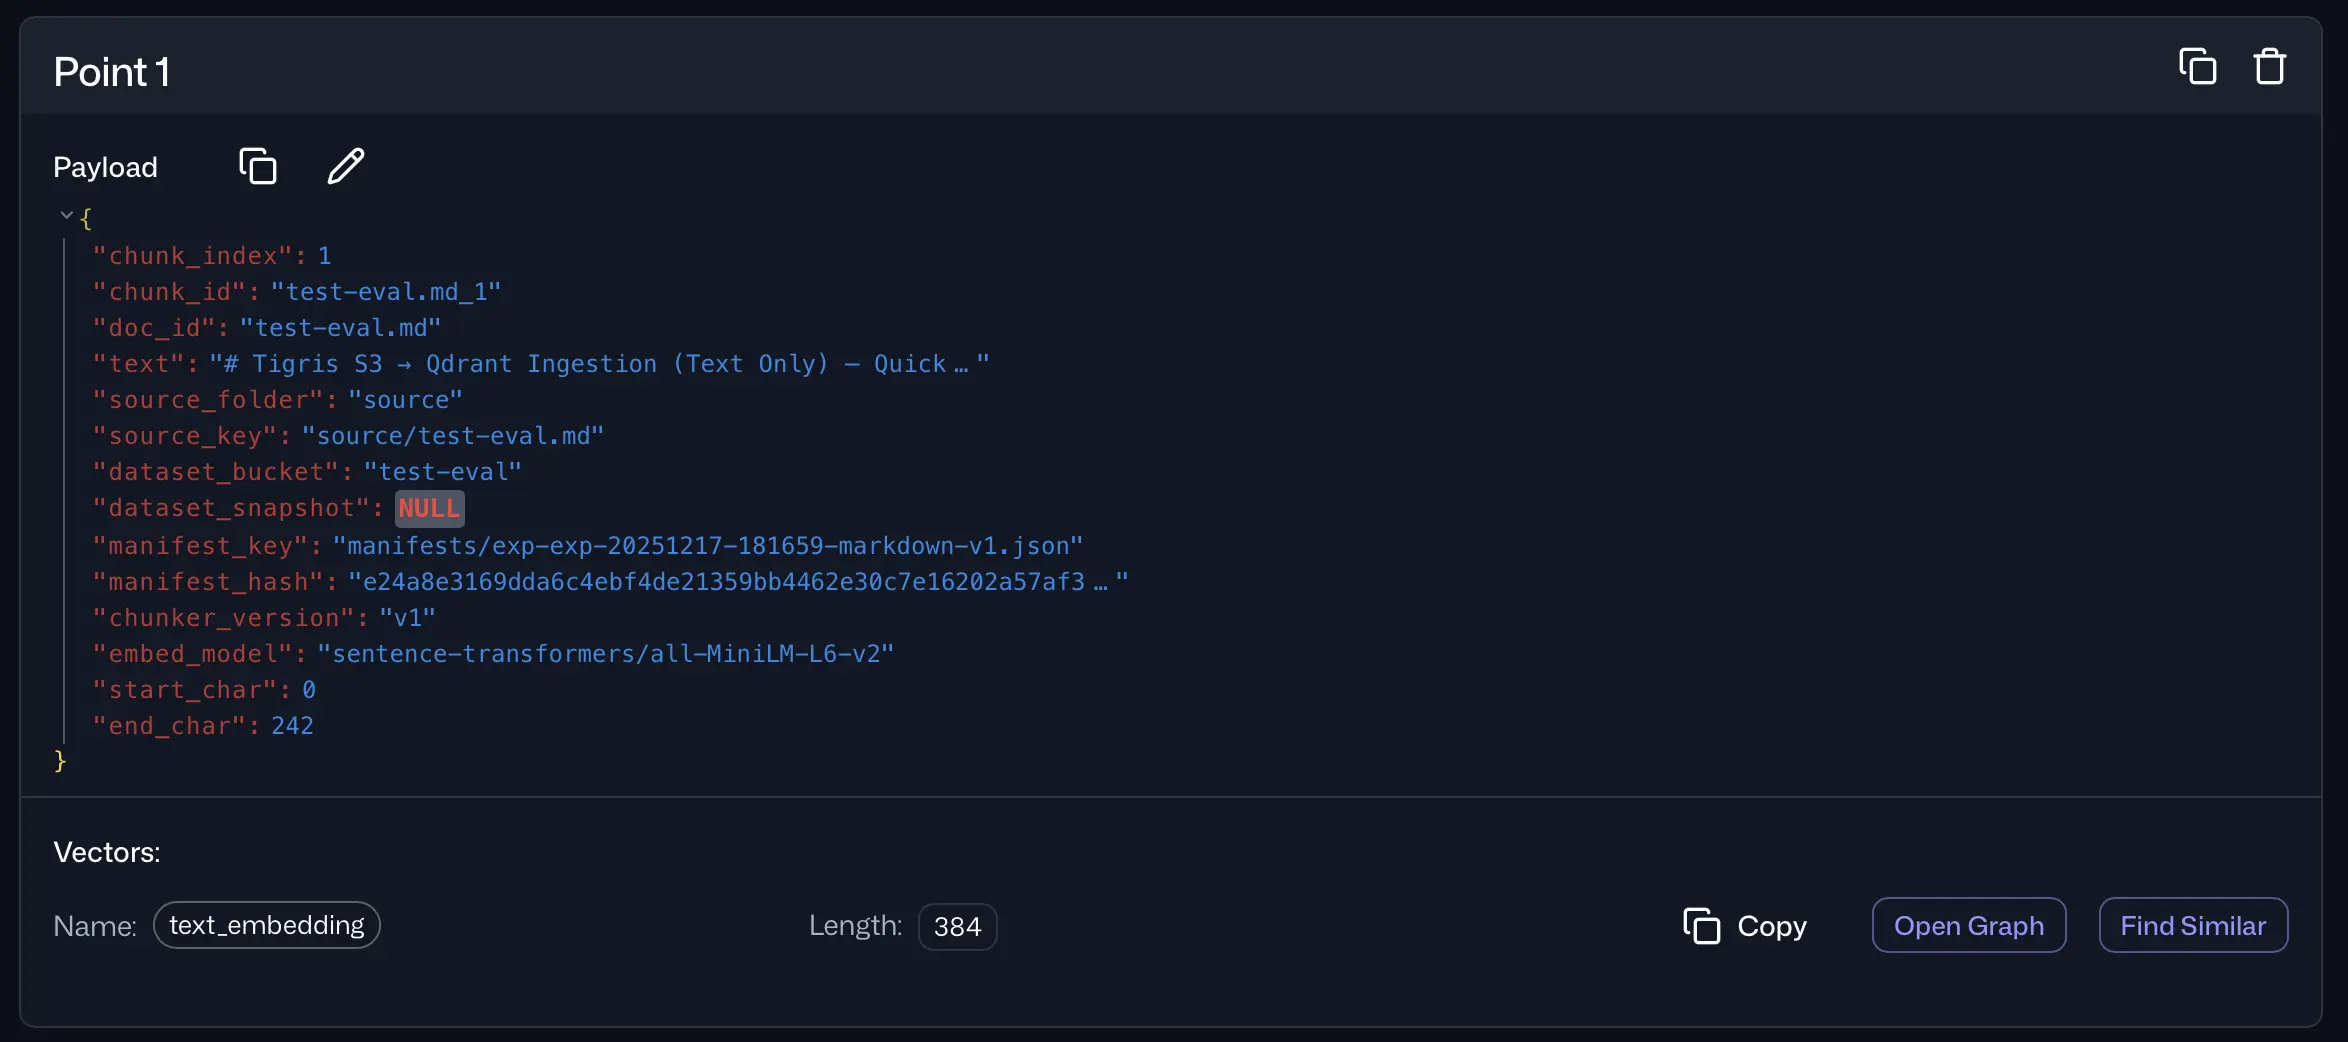This screenshot has width=2348, height=1042.
Task: Click the NULL badge for dataset_snapshot
Action: 429,508
